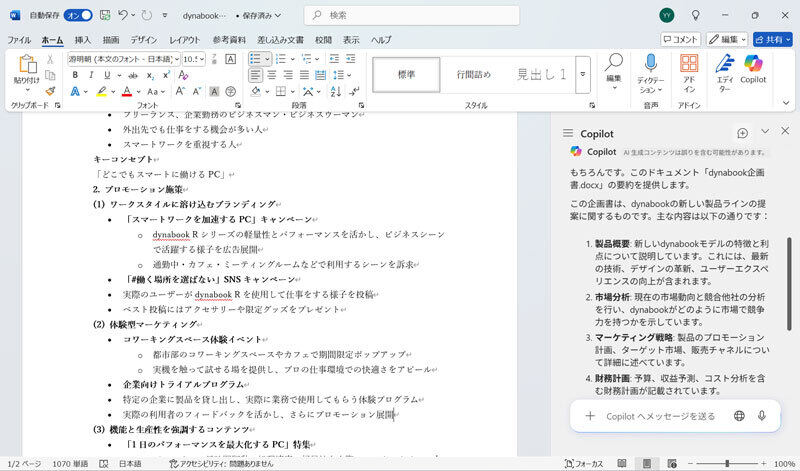Click the 貼り付け paste icon
The width and height of the screenshot is (800, 471).
(27, 64)
